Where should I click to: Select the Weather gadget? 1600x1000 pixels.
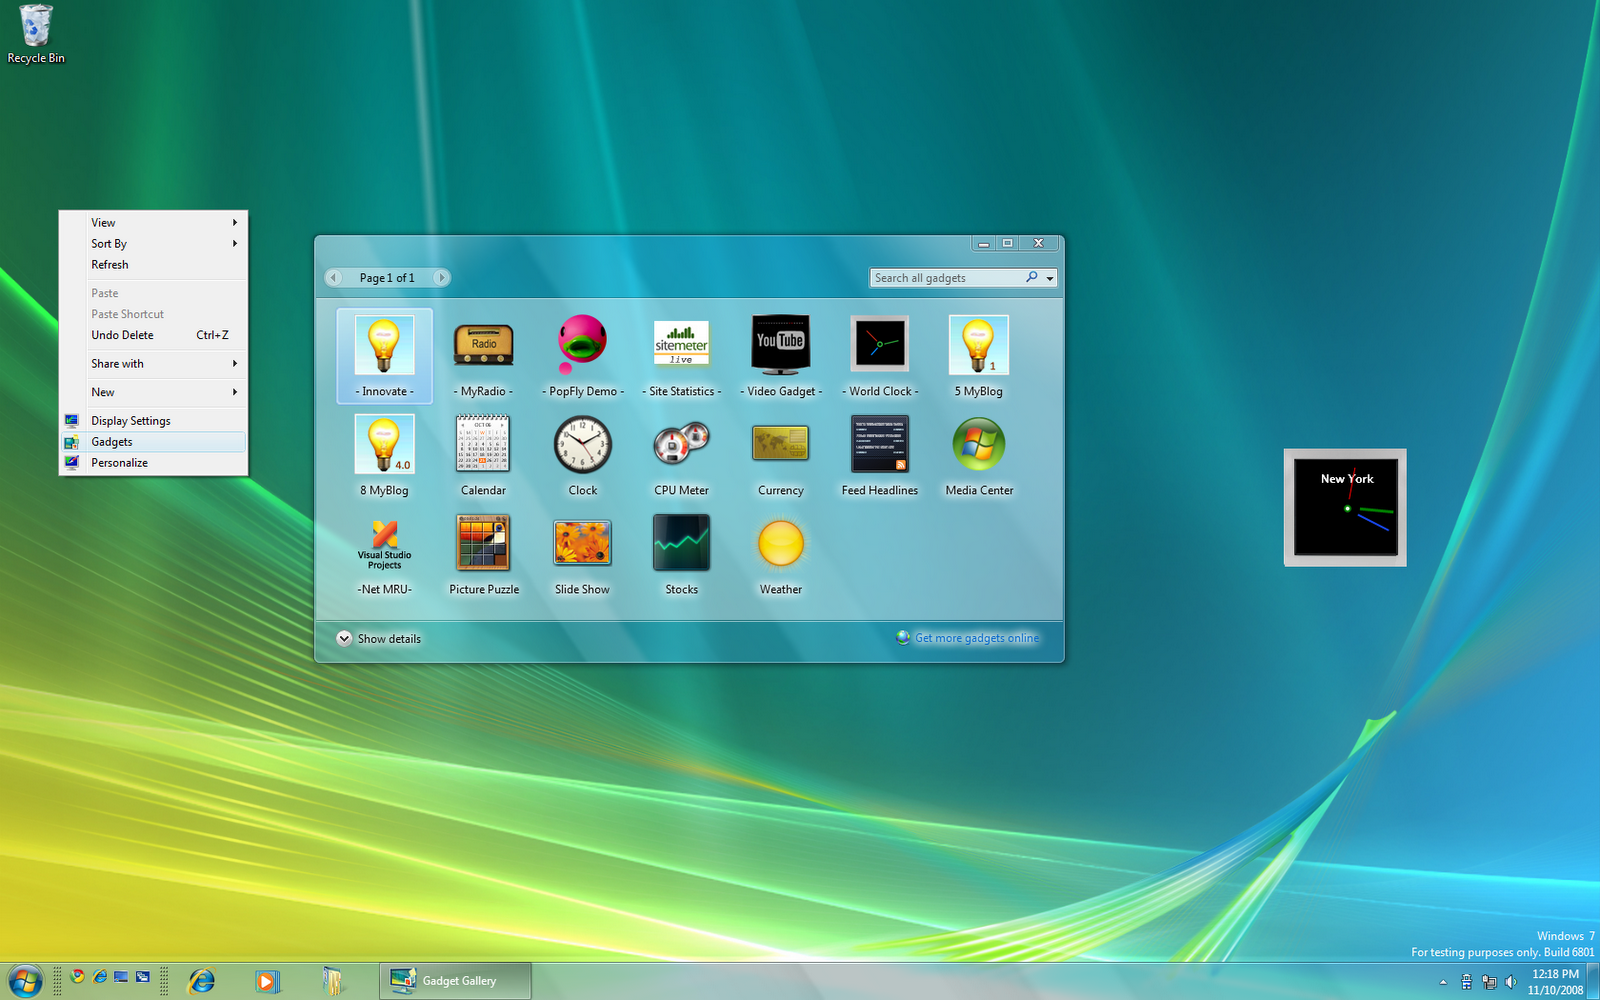(x=780, y=544)
